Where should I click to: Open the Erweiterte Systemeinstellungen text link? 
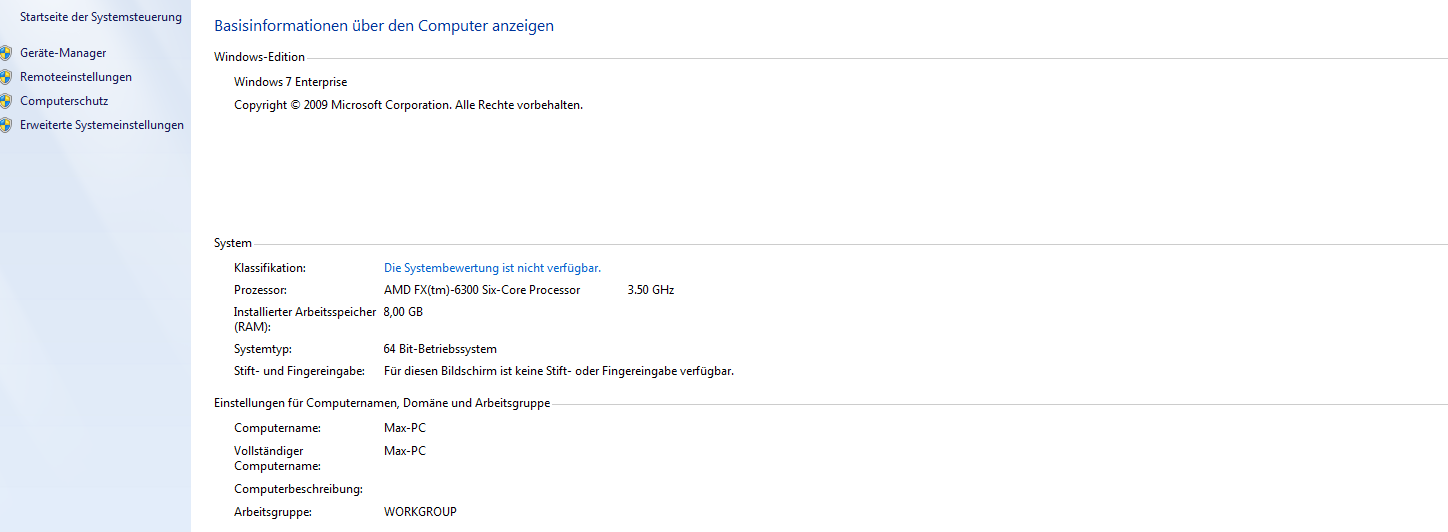tap(102, 125)
